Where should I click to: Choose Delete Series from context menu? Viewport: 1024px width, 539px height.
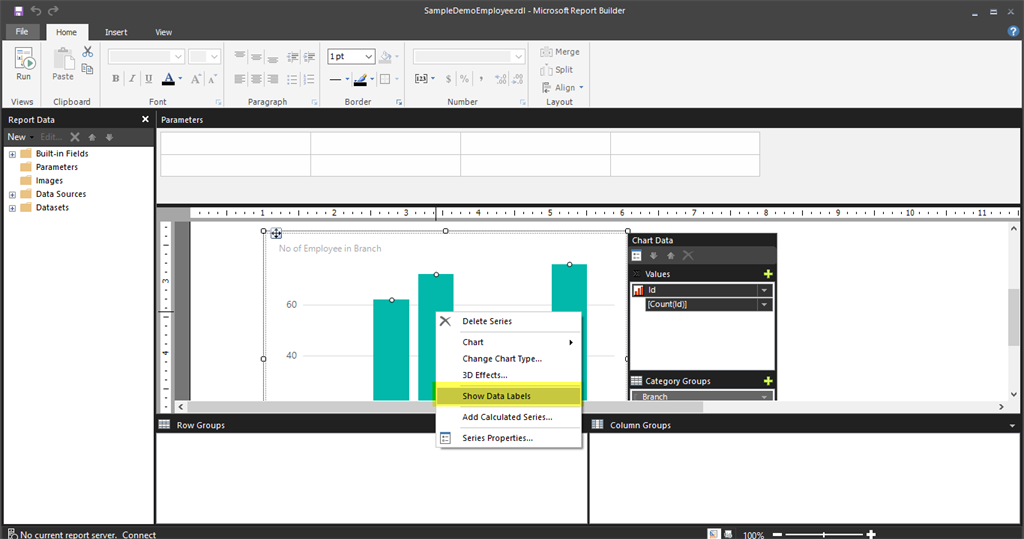click(x=508, y=321)
